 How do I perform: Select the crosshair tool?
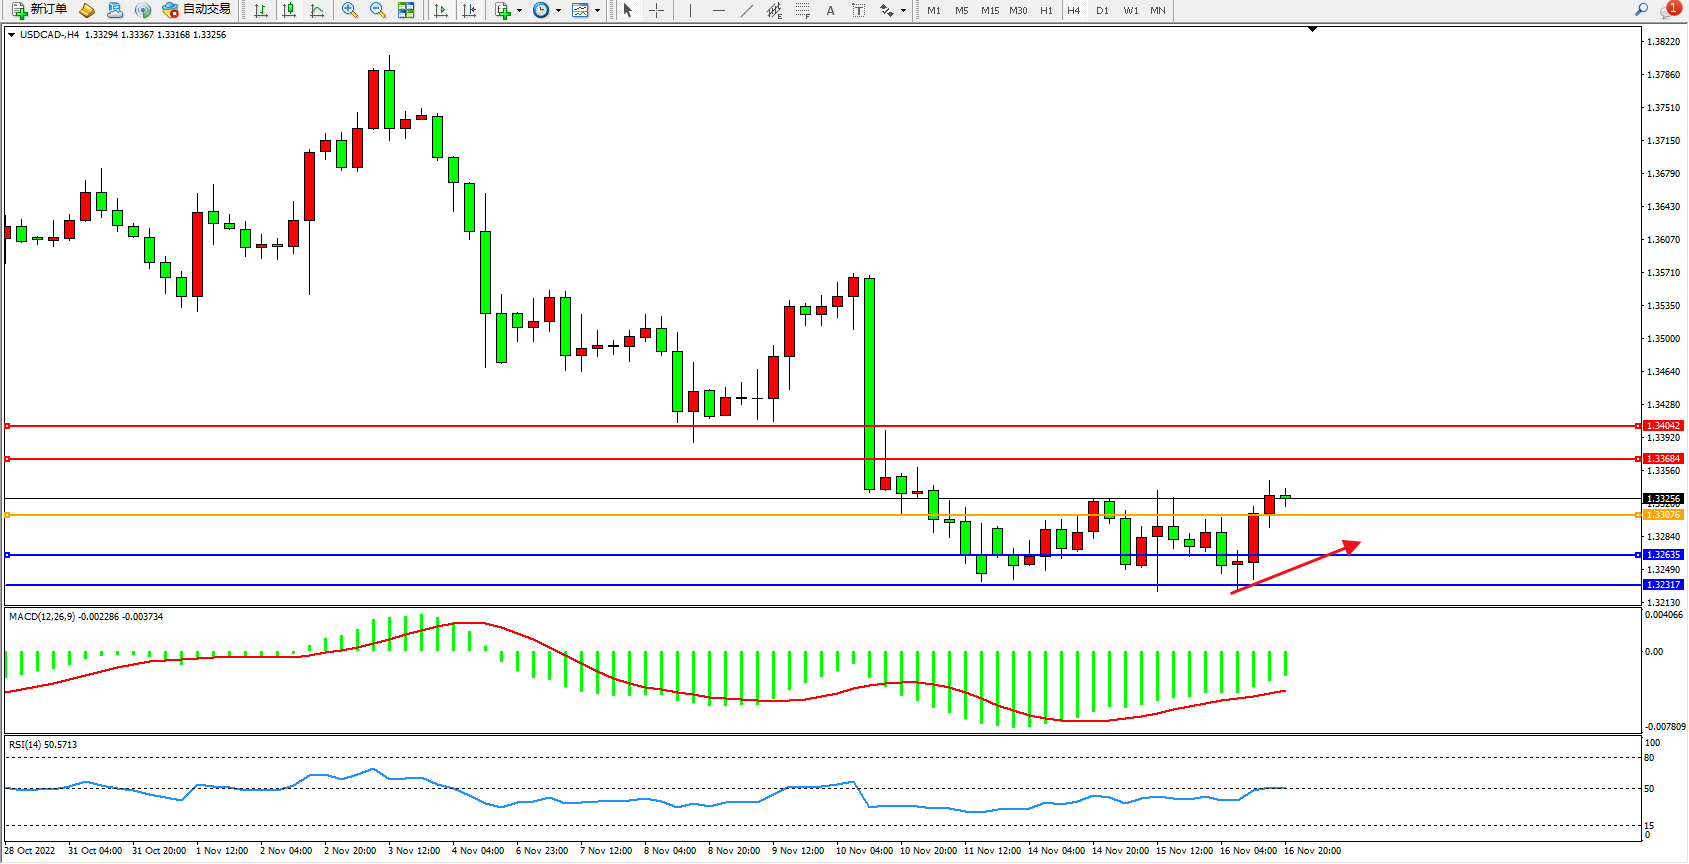click(x=657, y=10)
